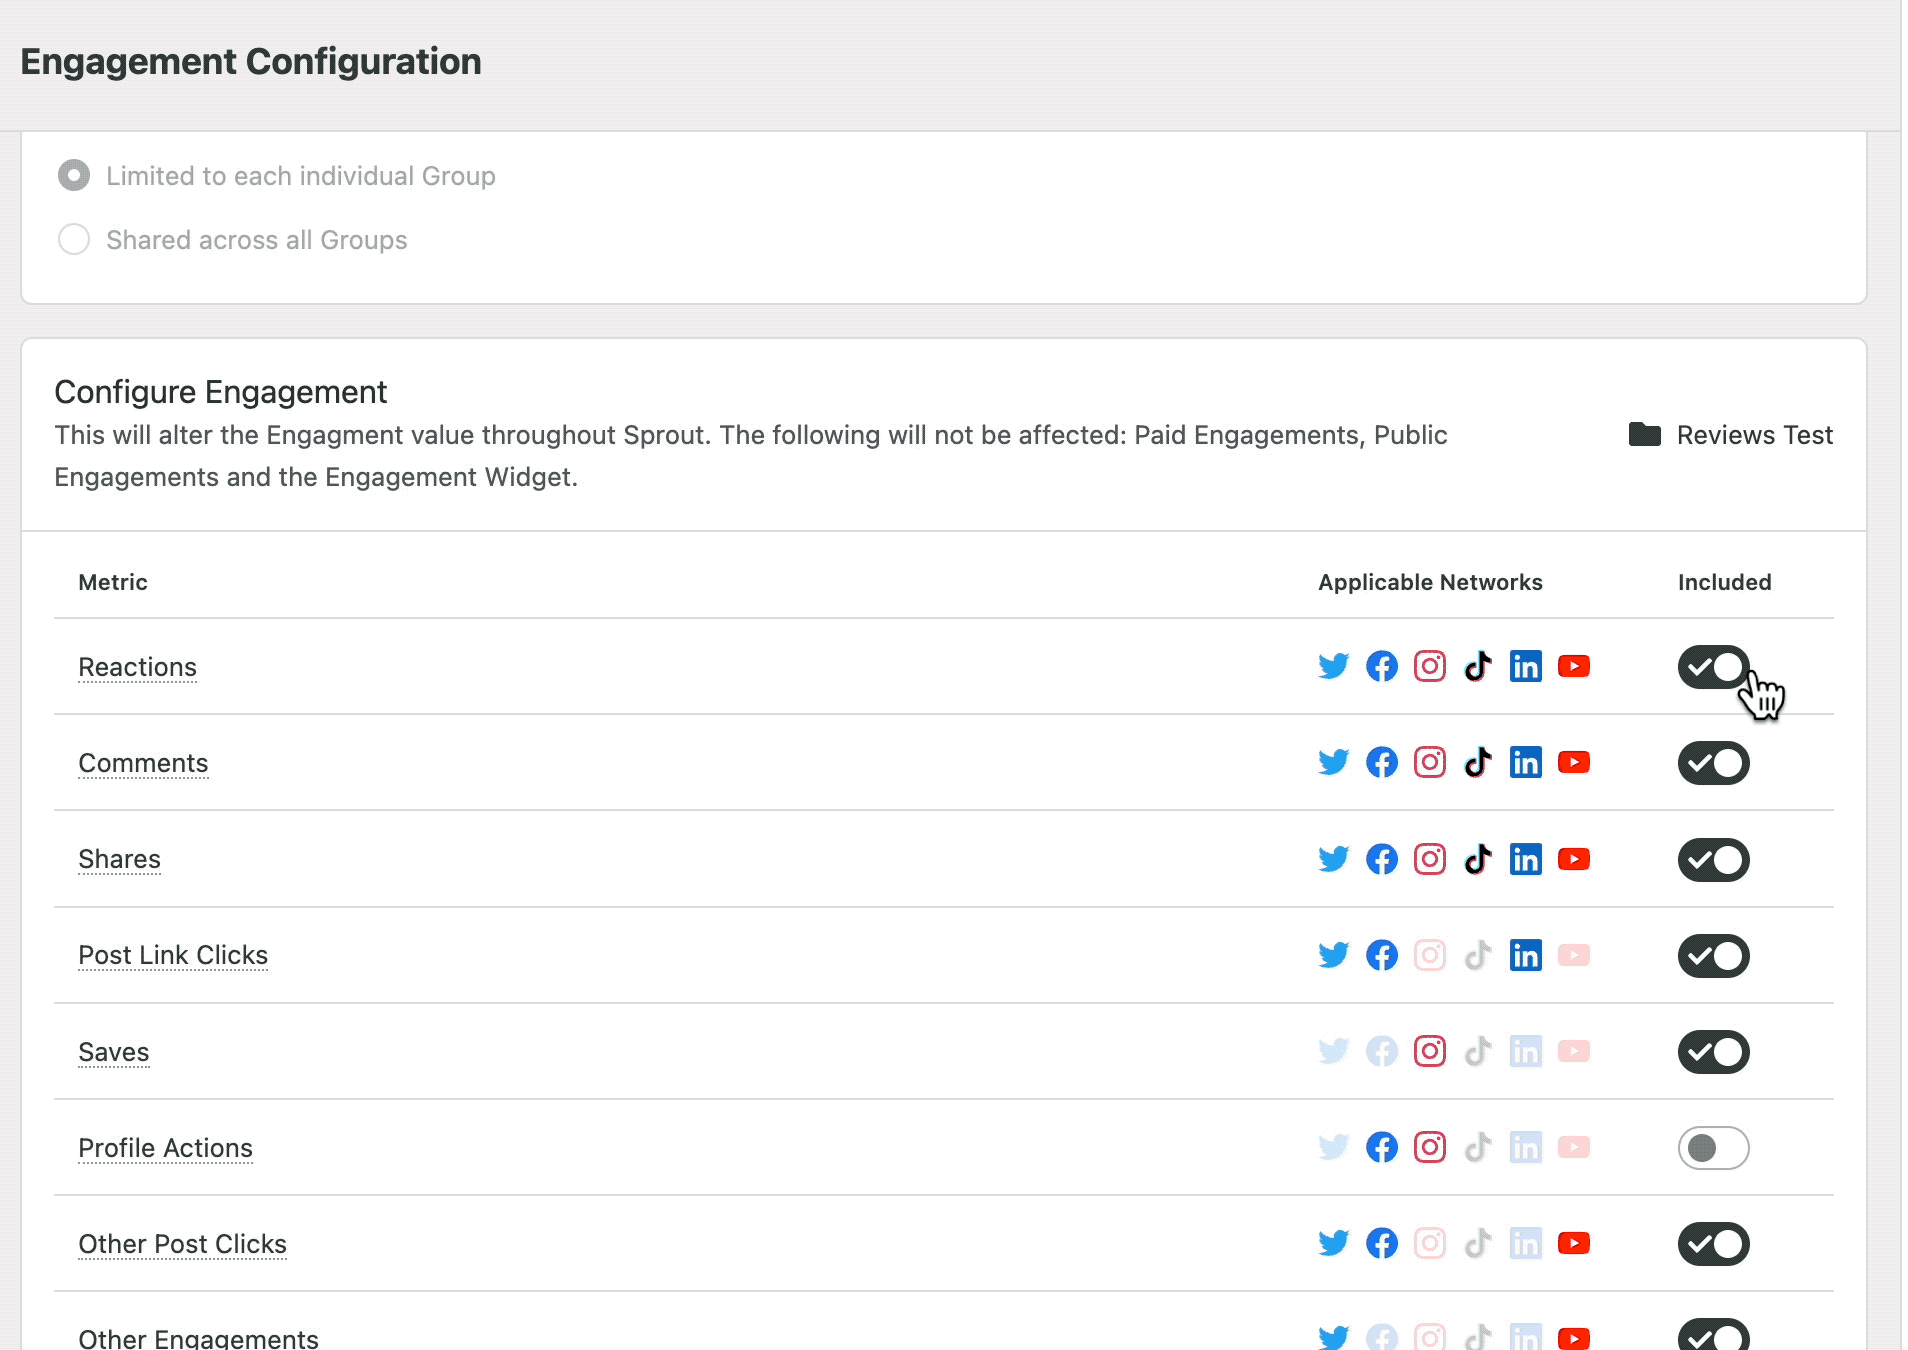Click the faded LinkedIn icon in Other Post Clicks row
The height and width of the screenshot is (1350, 1908).
click(x=1526, y=1243)
